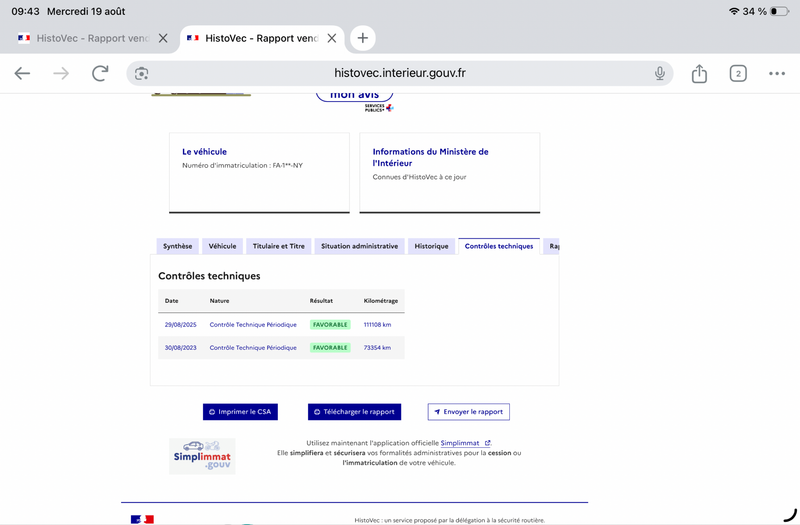Switch to Titulaire et Titre tab
Image resolution: width=800 pixels, height=525 pixels.
(x=279, y=246)
